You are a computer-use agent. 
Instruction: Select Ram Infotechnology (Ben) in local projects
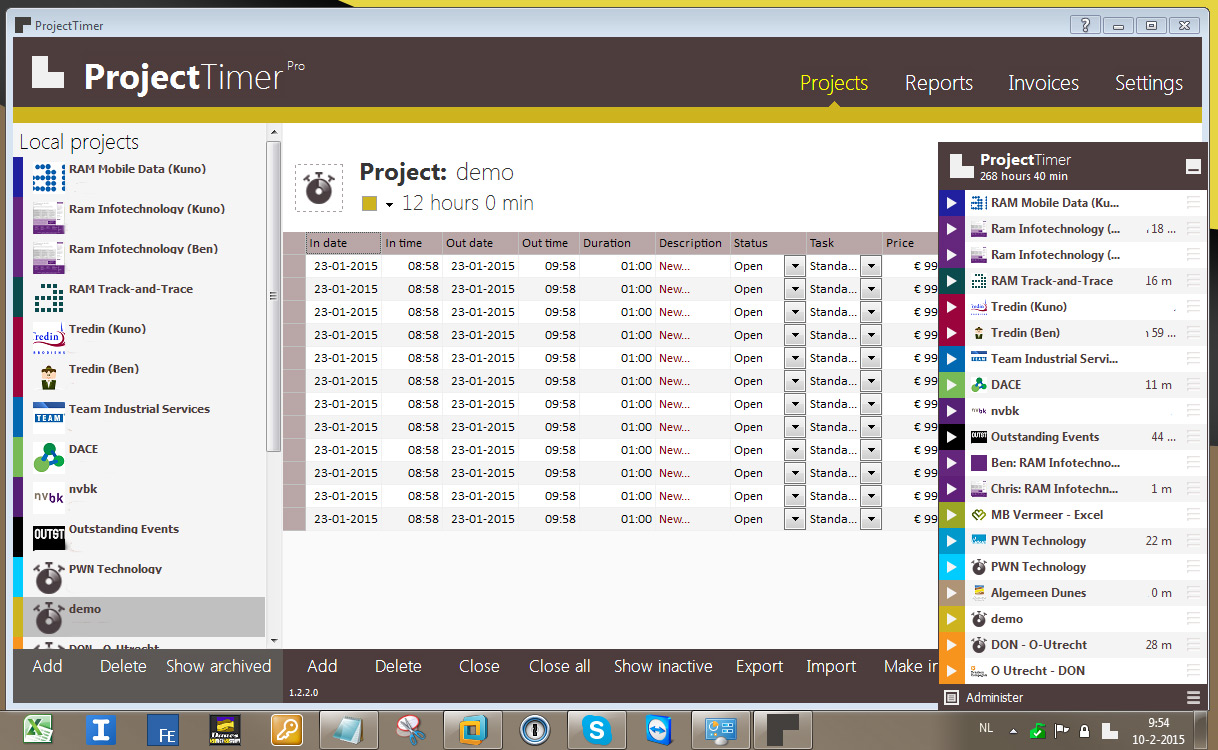(139, 257)
